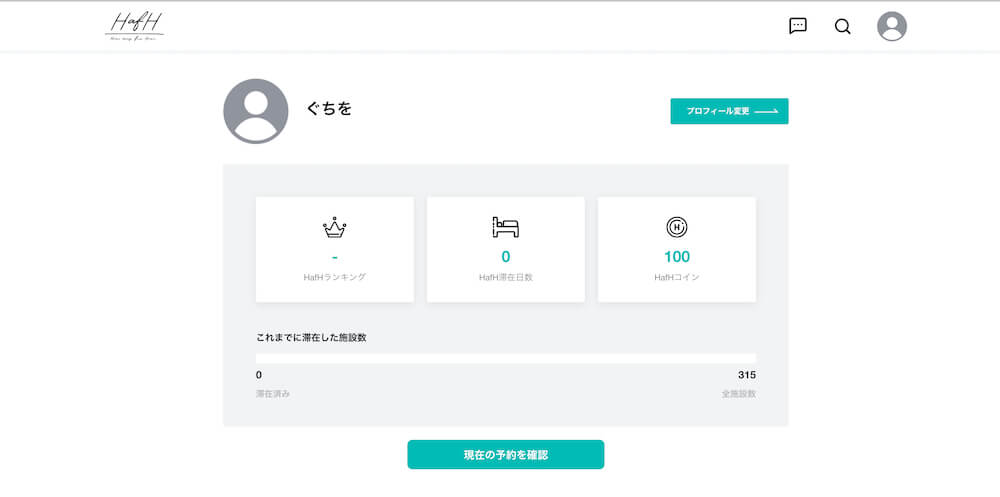The height and width of the screenshot is (497, 1000).
Task: Click the ranking value dash
Action: click(x=335, y=257)
